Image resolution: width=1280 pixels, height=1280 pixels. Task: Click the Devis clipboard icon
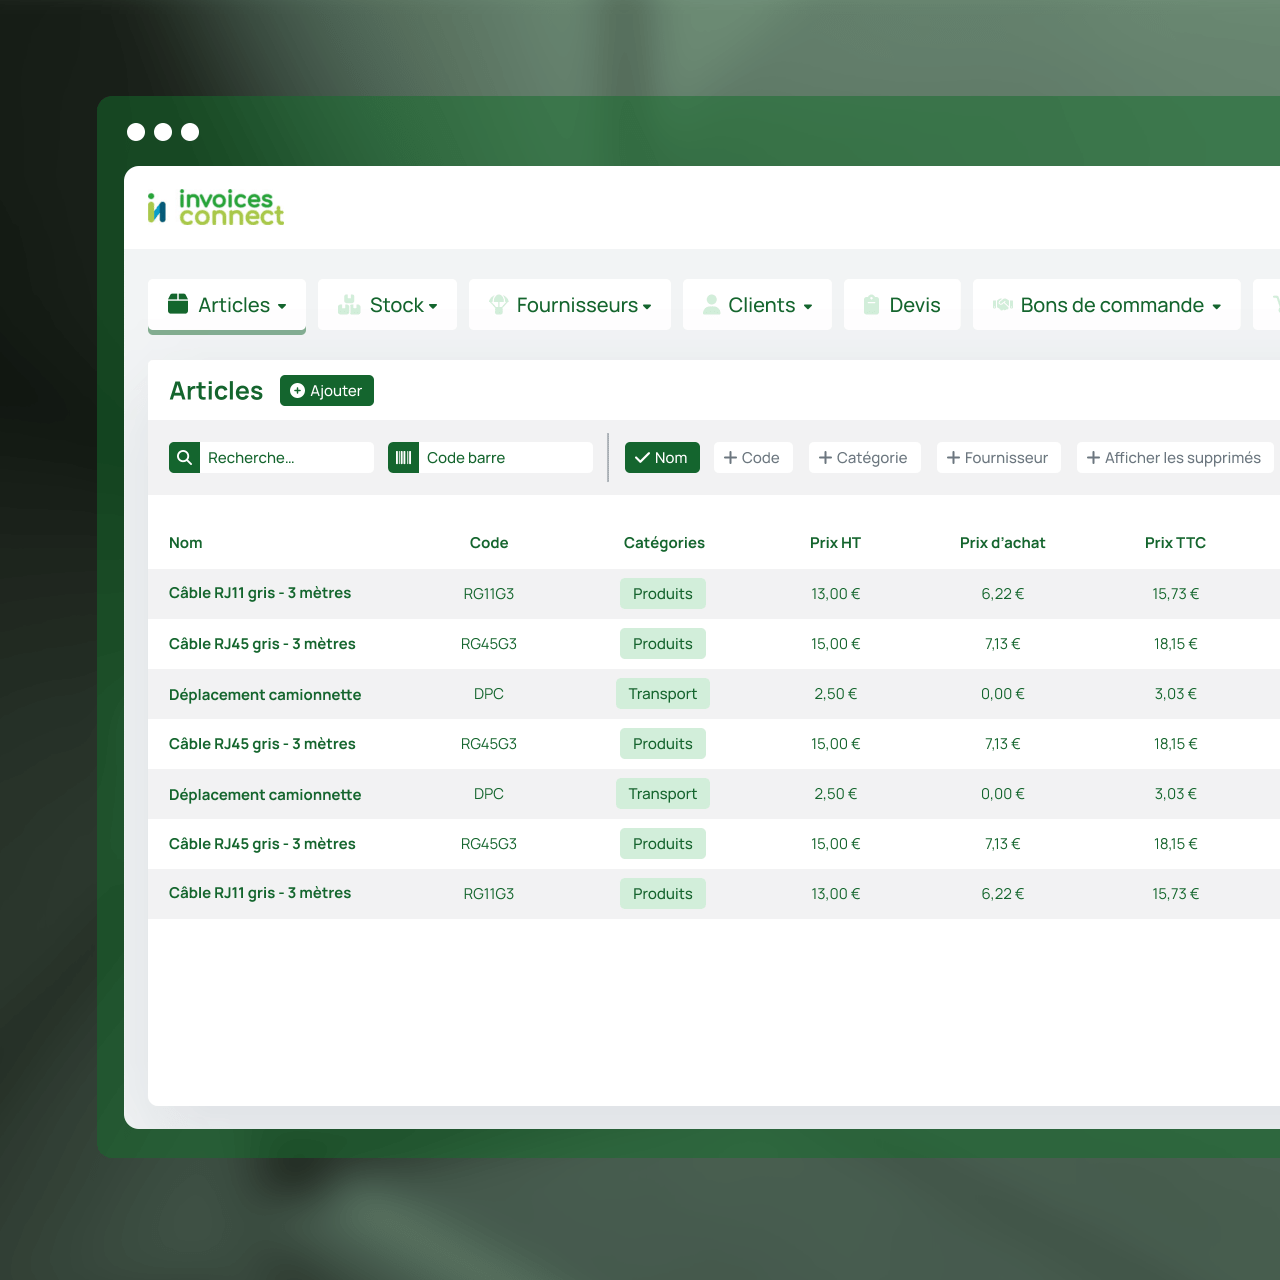(x=871, y=305)
